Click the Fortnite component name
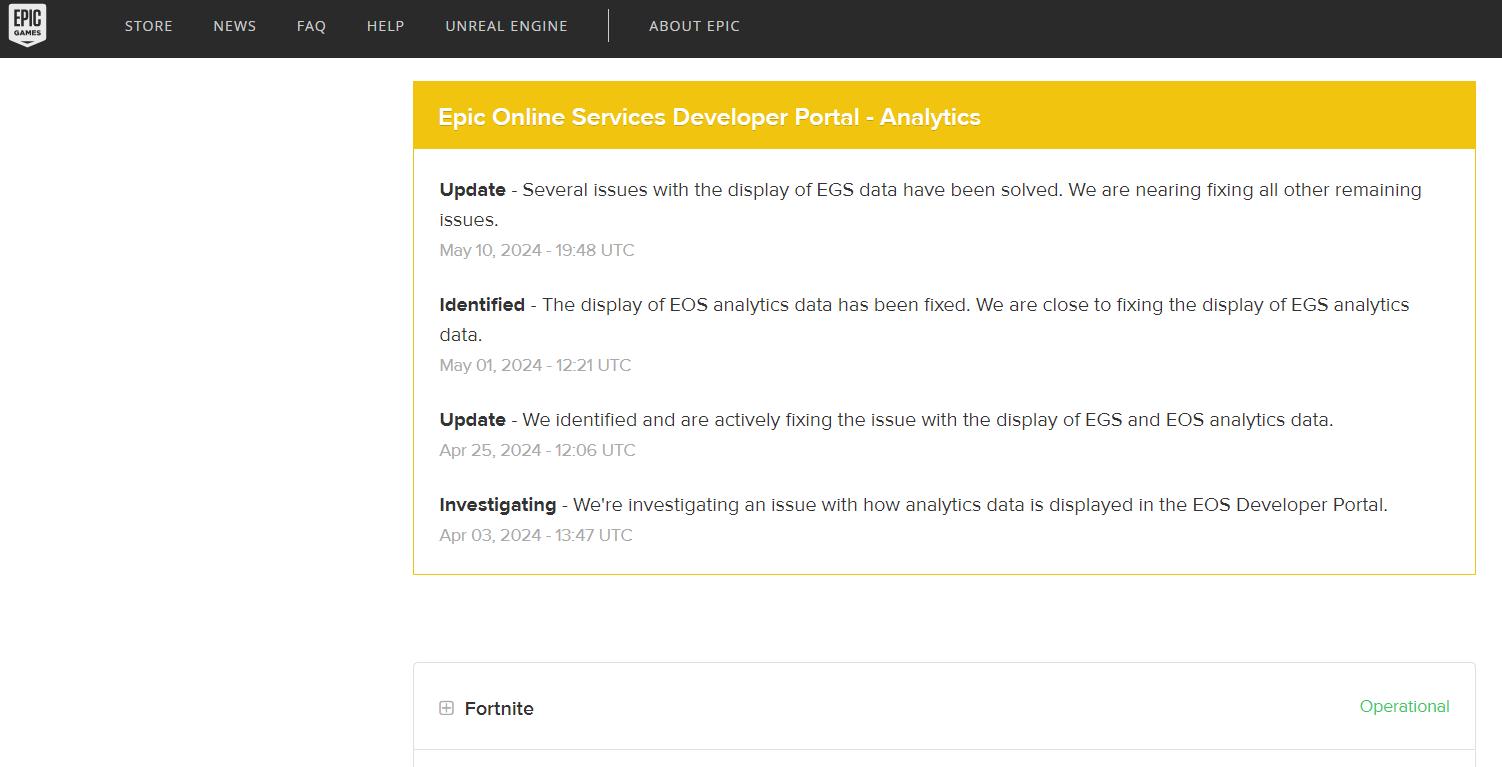This screenshot has width=1502, height=767. [499, 708]
